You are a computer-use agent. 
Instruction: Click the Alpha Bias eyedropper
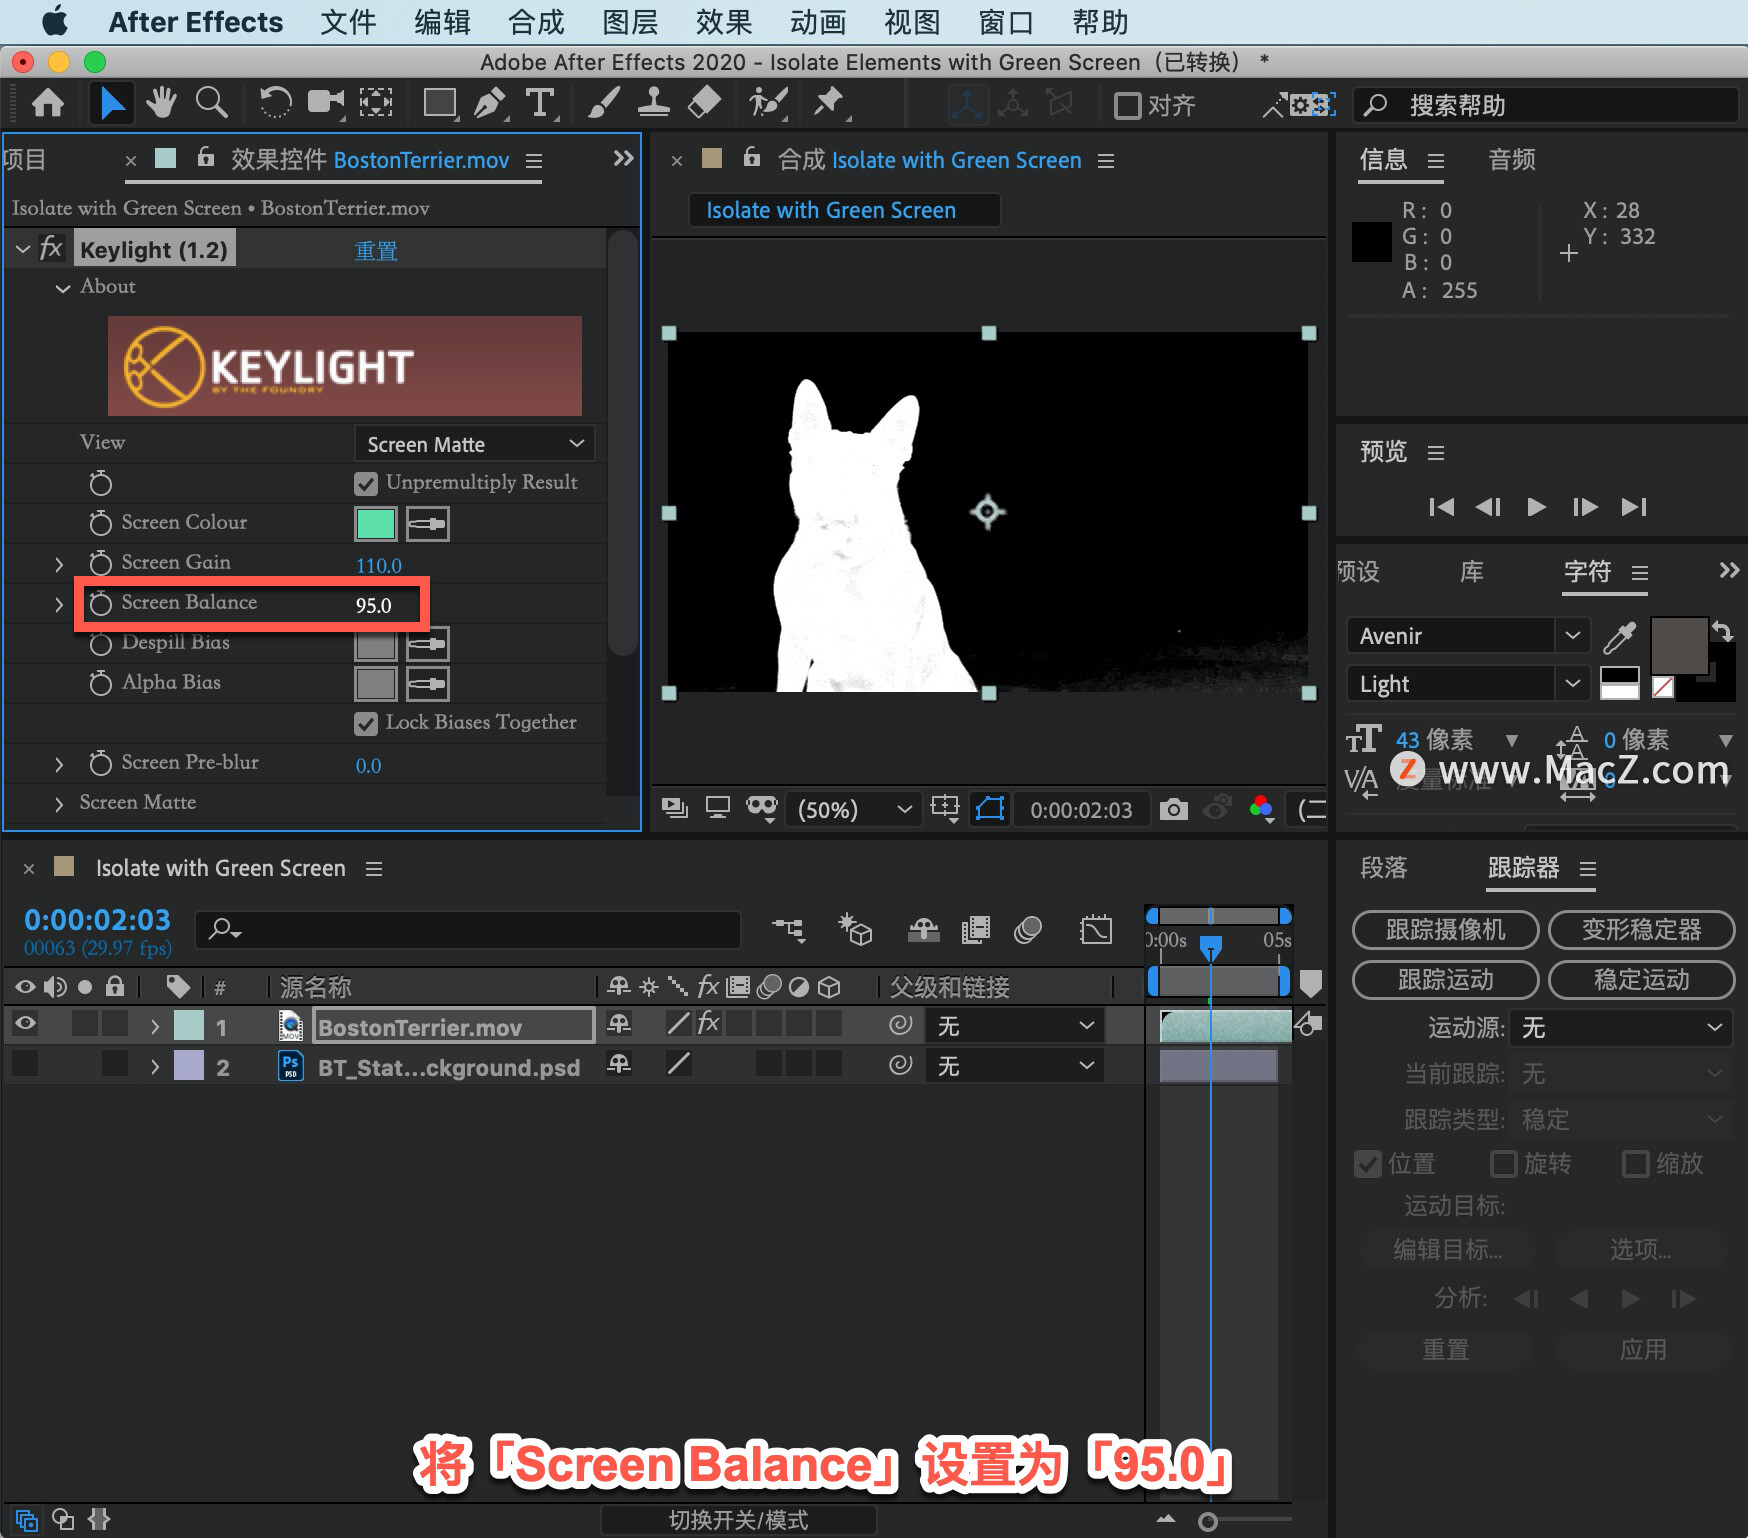point(427,683)
